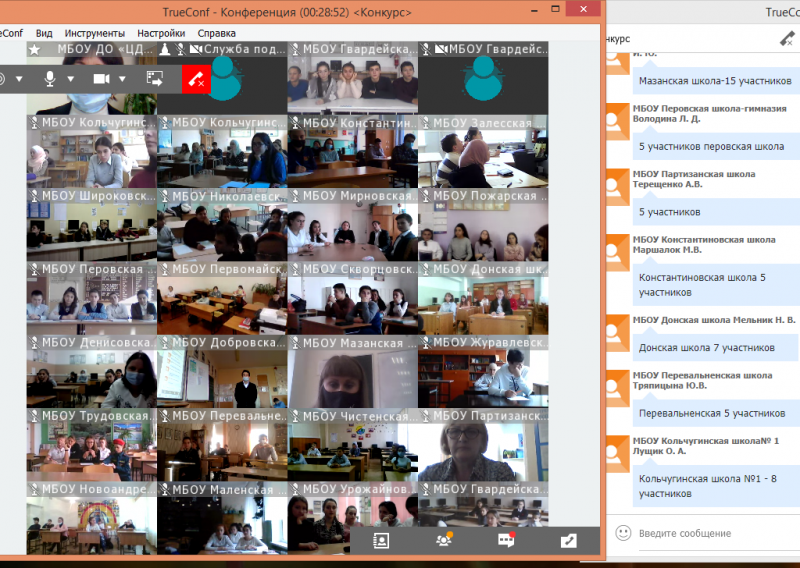
Task: Toggle the microphone mute button
Action: [49, 79]
